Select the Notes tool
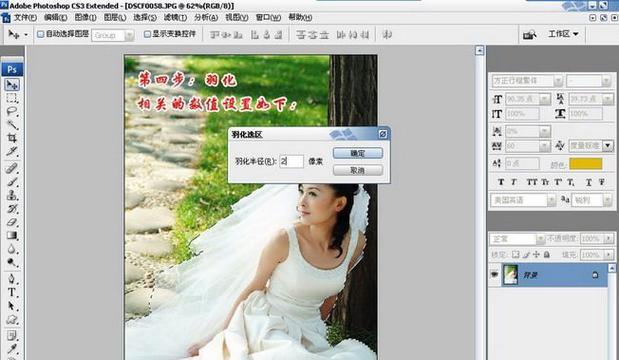The height and width of the screenshot is (360, 619). tap(12, 336)
